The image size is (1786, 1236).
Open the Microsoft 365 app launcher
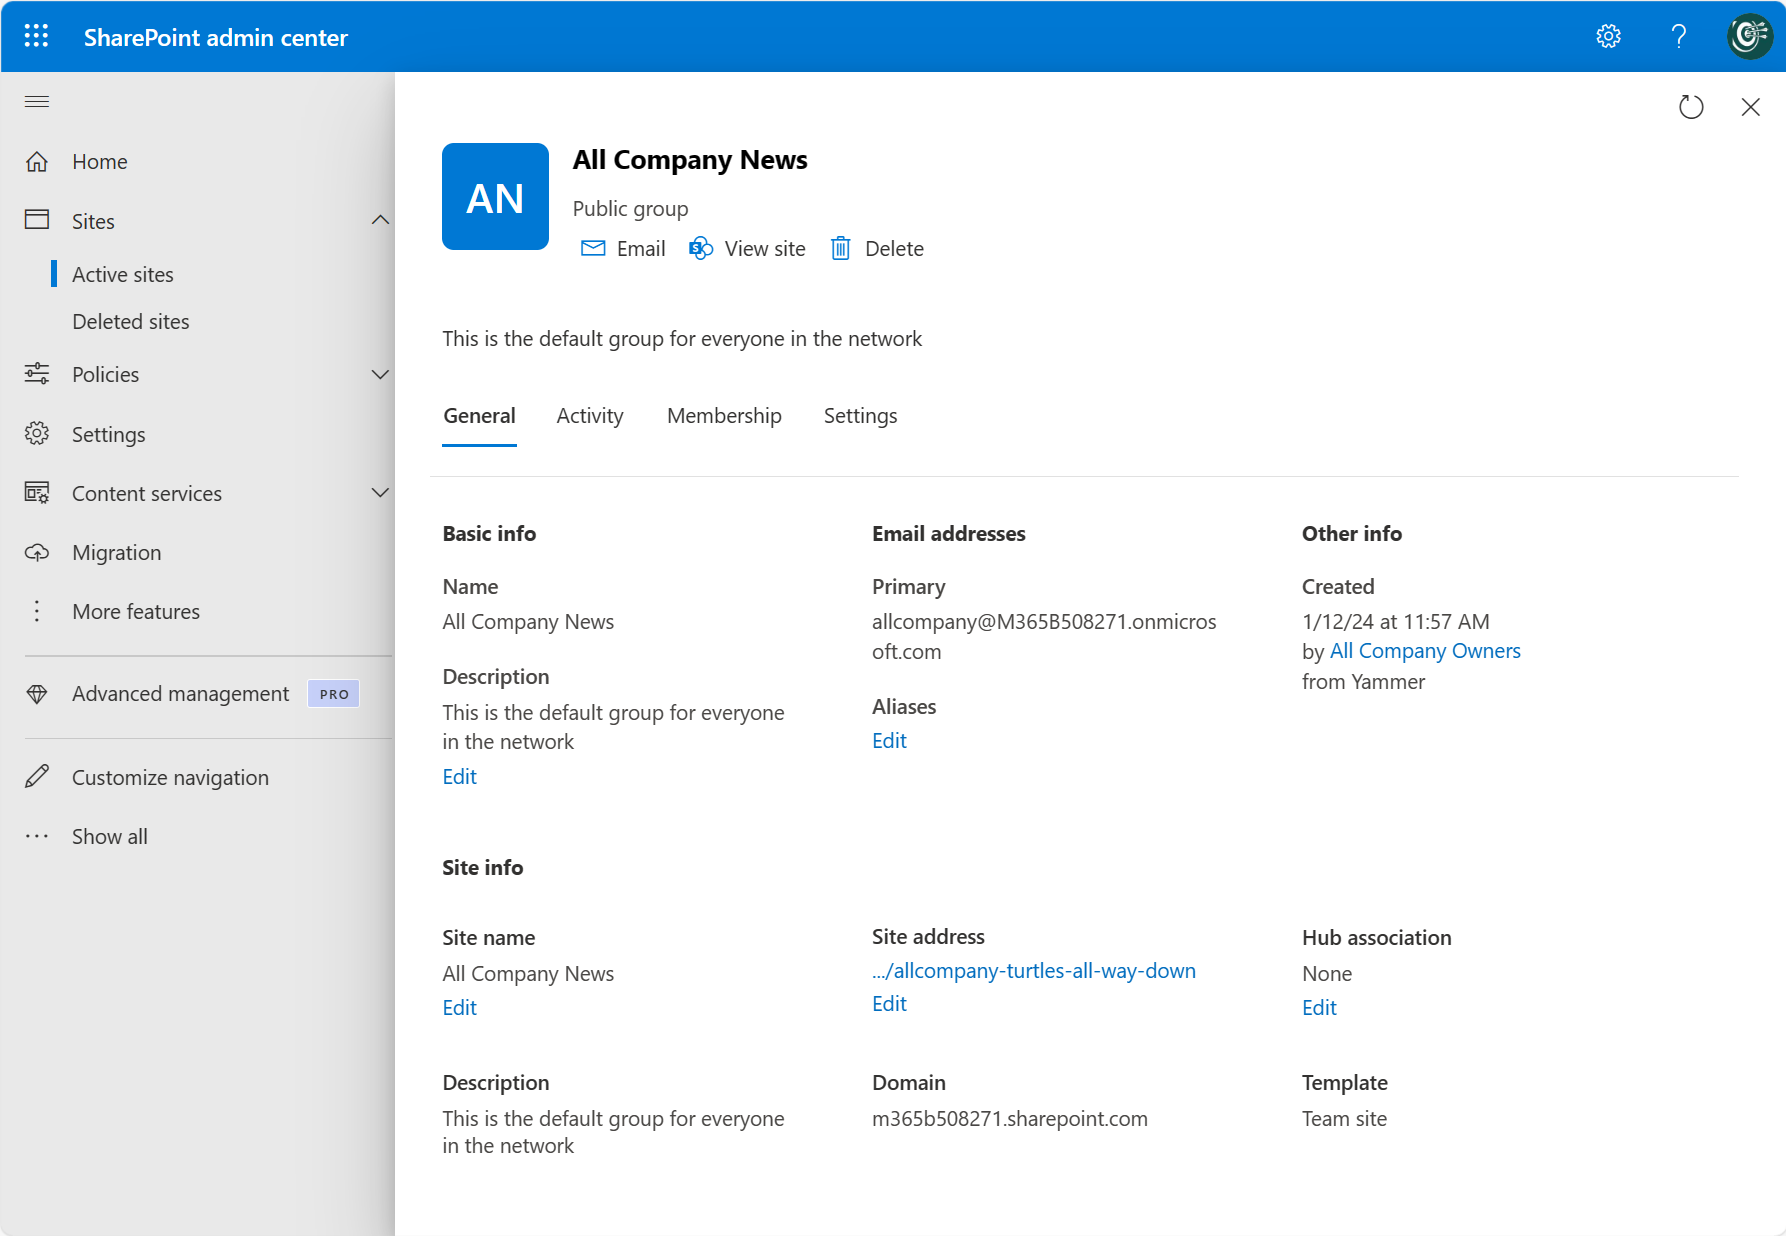point(35,36)
